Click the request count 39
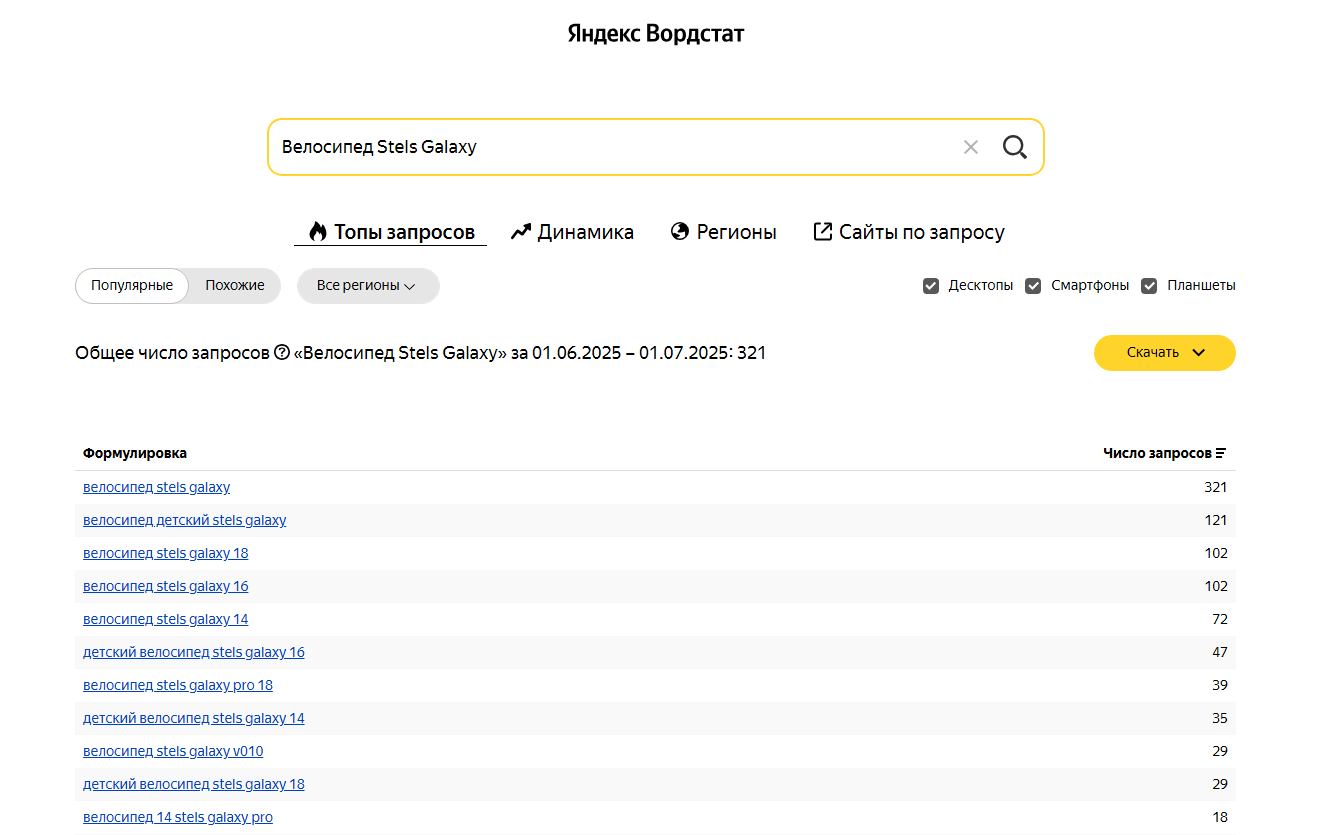Image resolution: width=1328 pixels, height=835 pixels. (x=1220, y=686)
